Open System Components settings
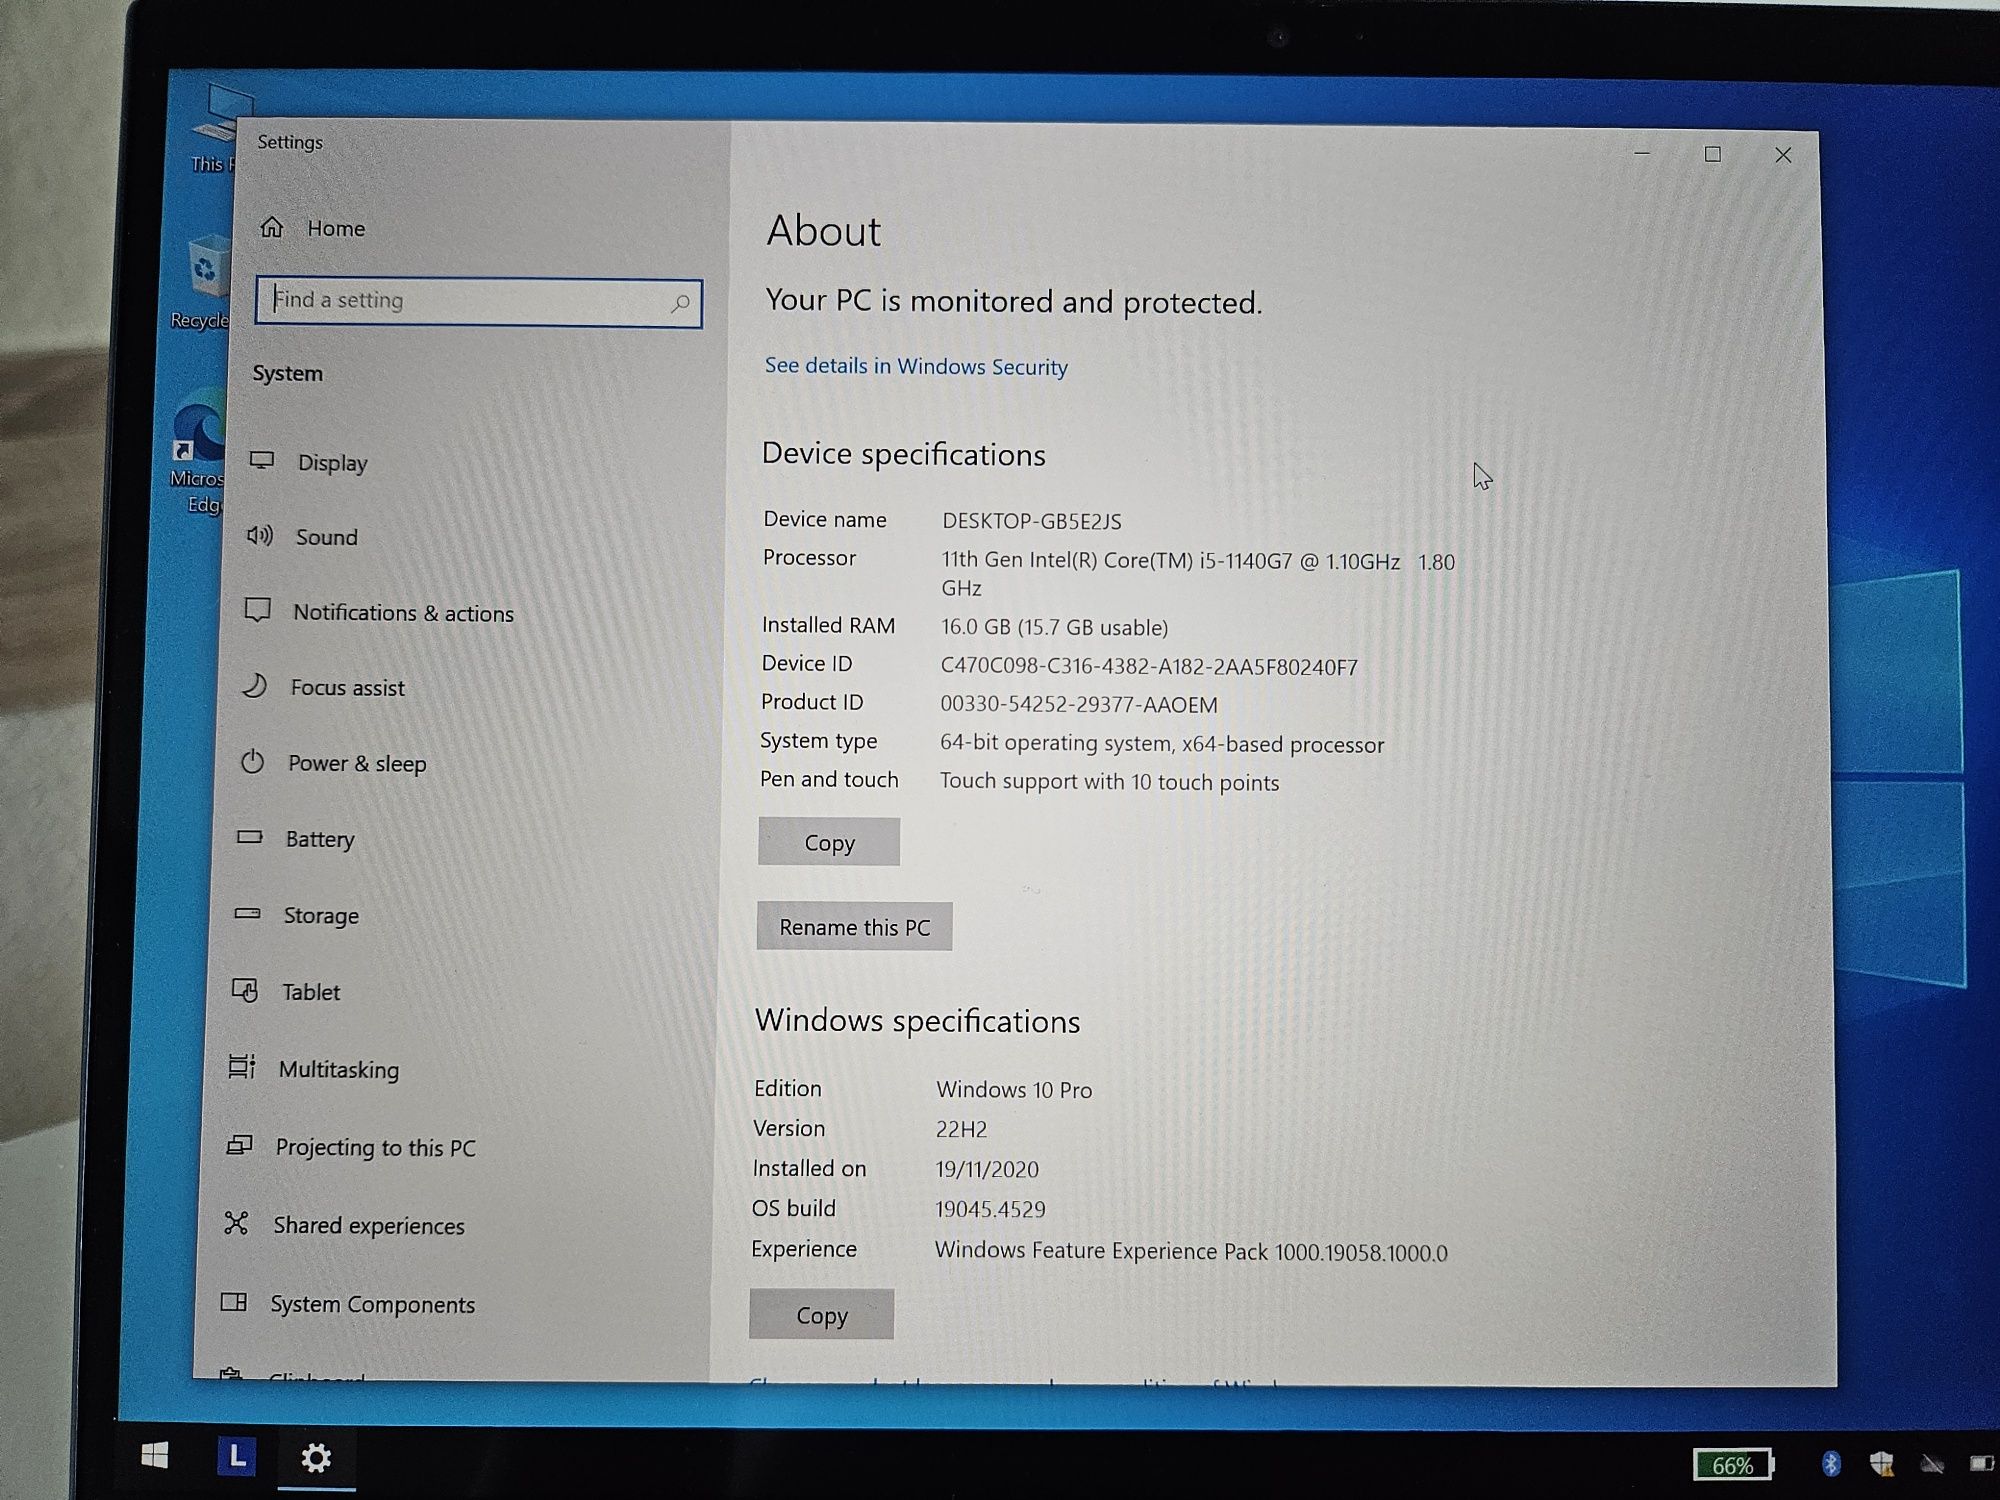Screen dimensions: 2000x1500 pyautogui.click(x=348, y=1304)
